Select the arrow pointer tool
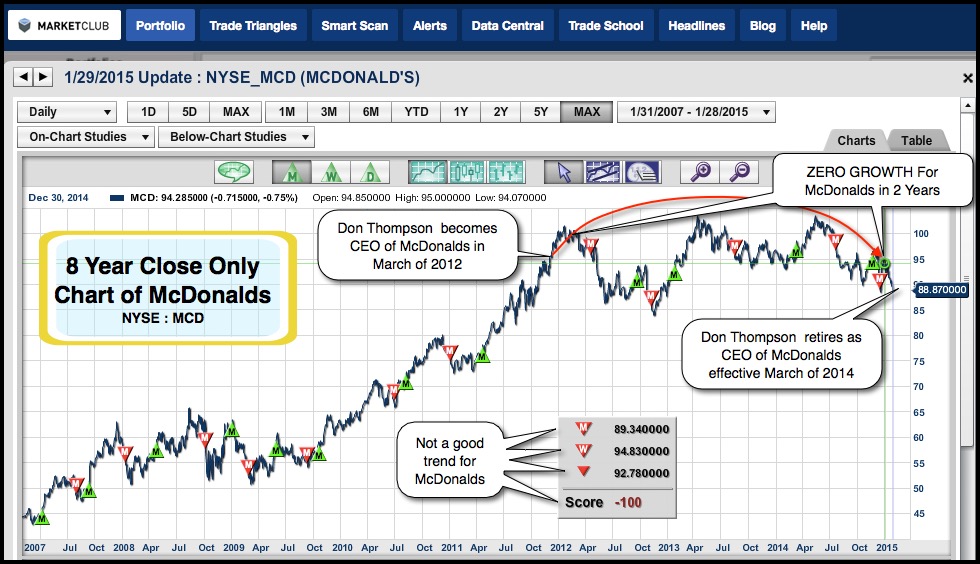The image size is (980, 564). 563,172
